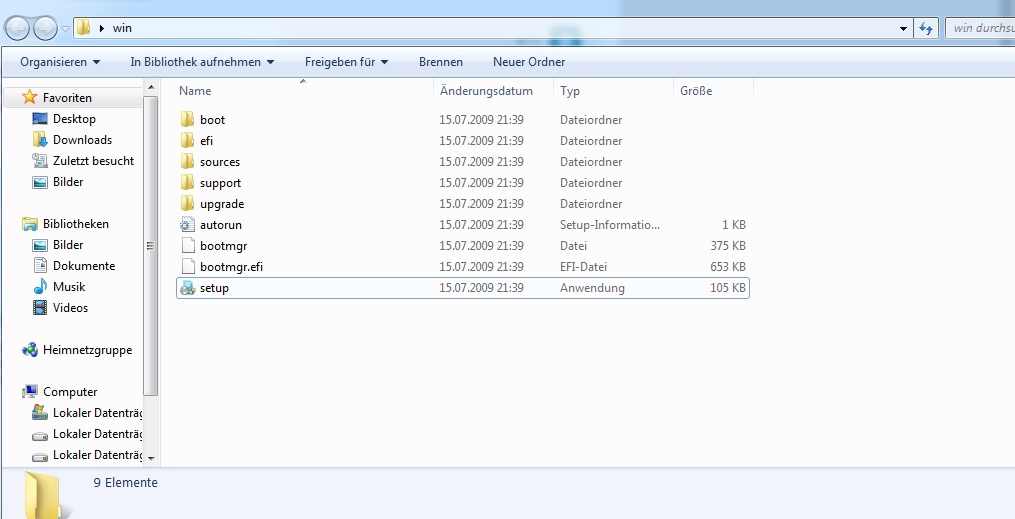Open In Bibliothek aufnehmen menu
Screen dimensions: 1015x519
pos(202,62)
